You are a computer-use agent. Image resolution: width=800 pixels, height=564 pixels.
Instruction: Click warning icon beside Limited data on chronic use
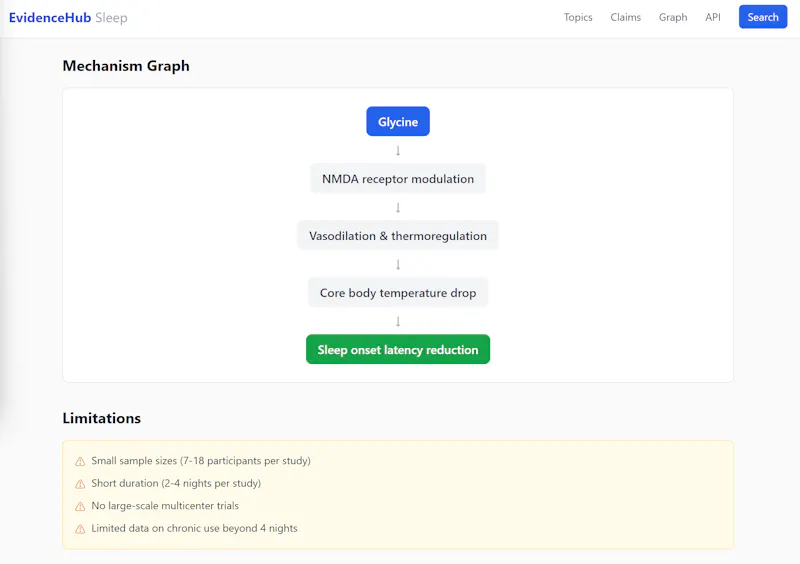click(x=80, y=529)
